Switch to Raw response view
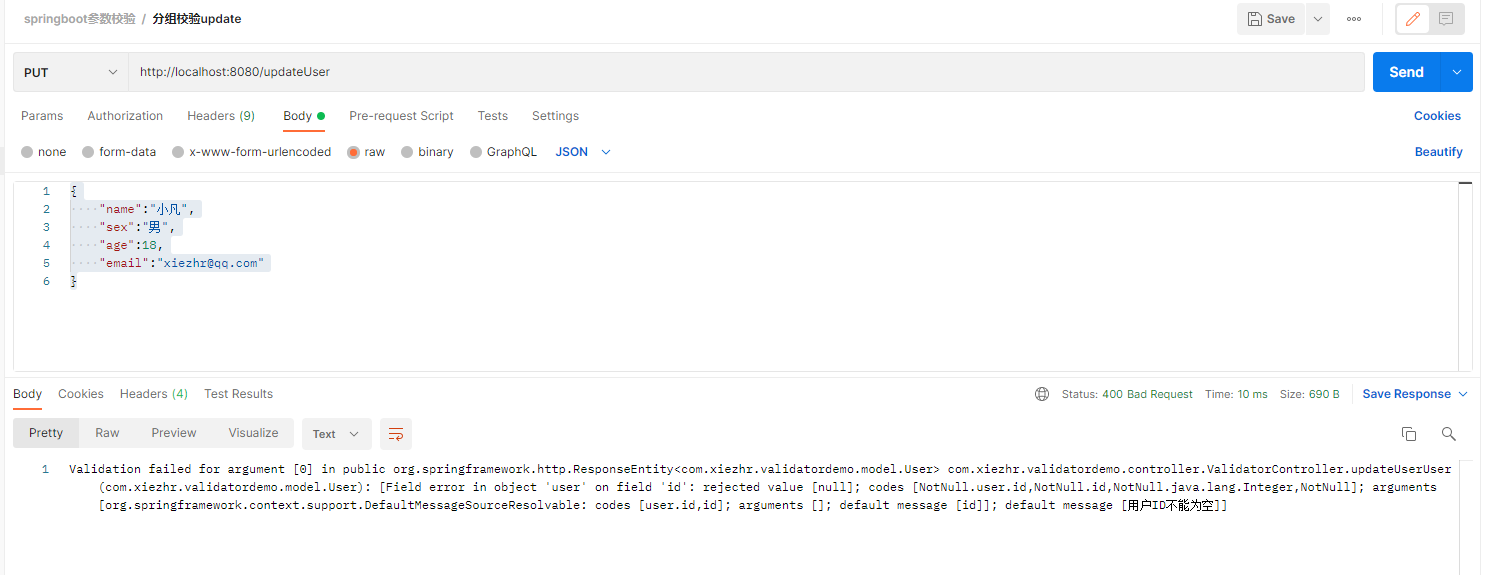The width and height of the screenshot is (1494, 575). (x=107, y=433)
